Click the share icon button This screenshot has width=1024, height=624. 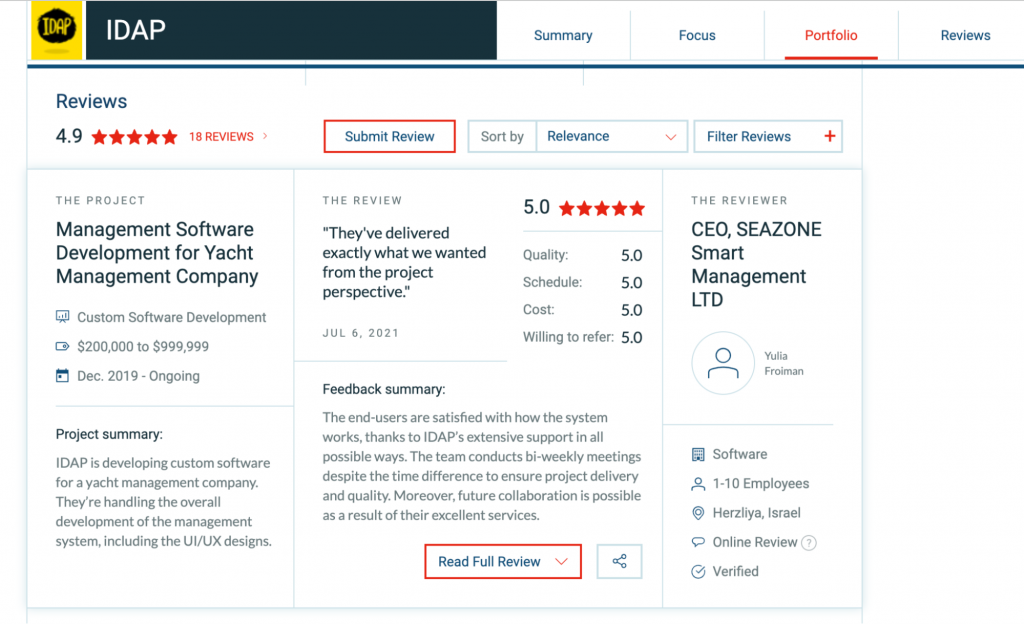pos(620,561)
